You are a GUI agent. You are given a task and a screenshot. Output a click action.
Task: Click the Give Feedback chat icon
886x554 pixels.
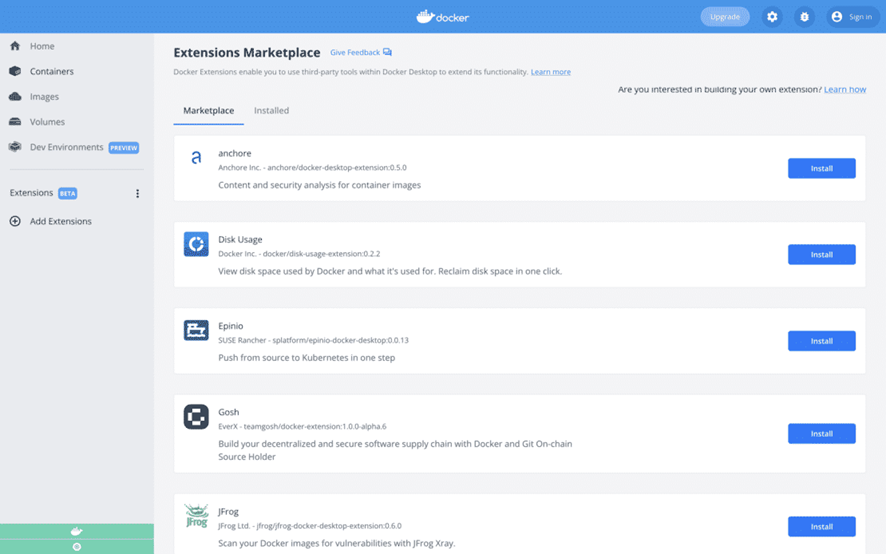tap(387, 52)
